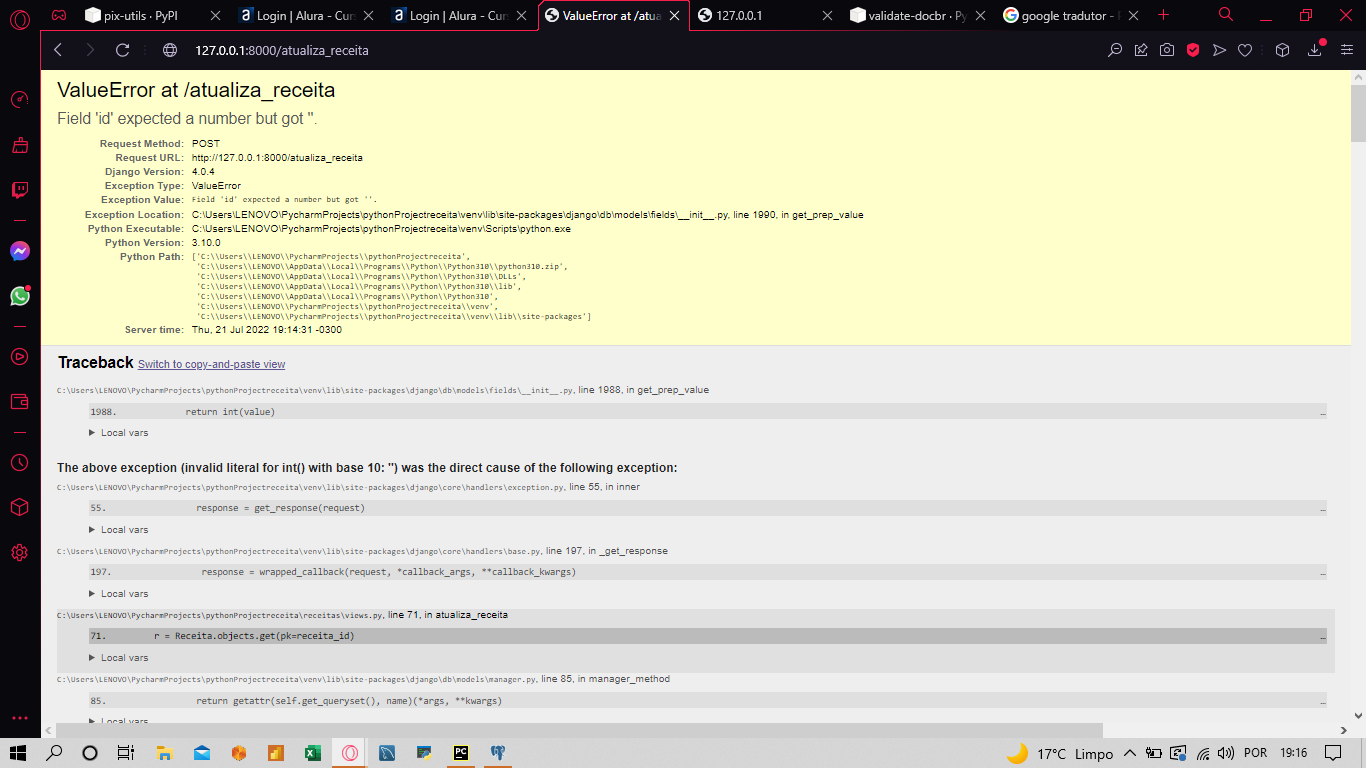Expand context ellipsis on line 1988 row

coord(1323,412)
